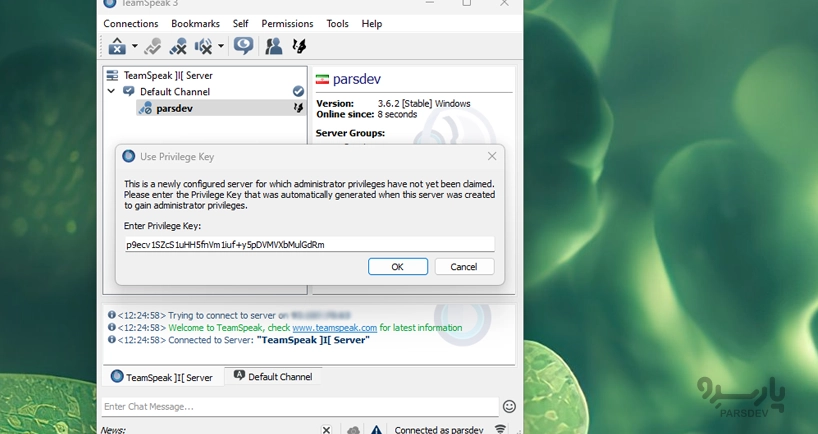Click the default channel checkmark badge
Image resolution: width=818 pixels, height=434 pixels.
point(298,92)
